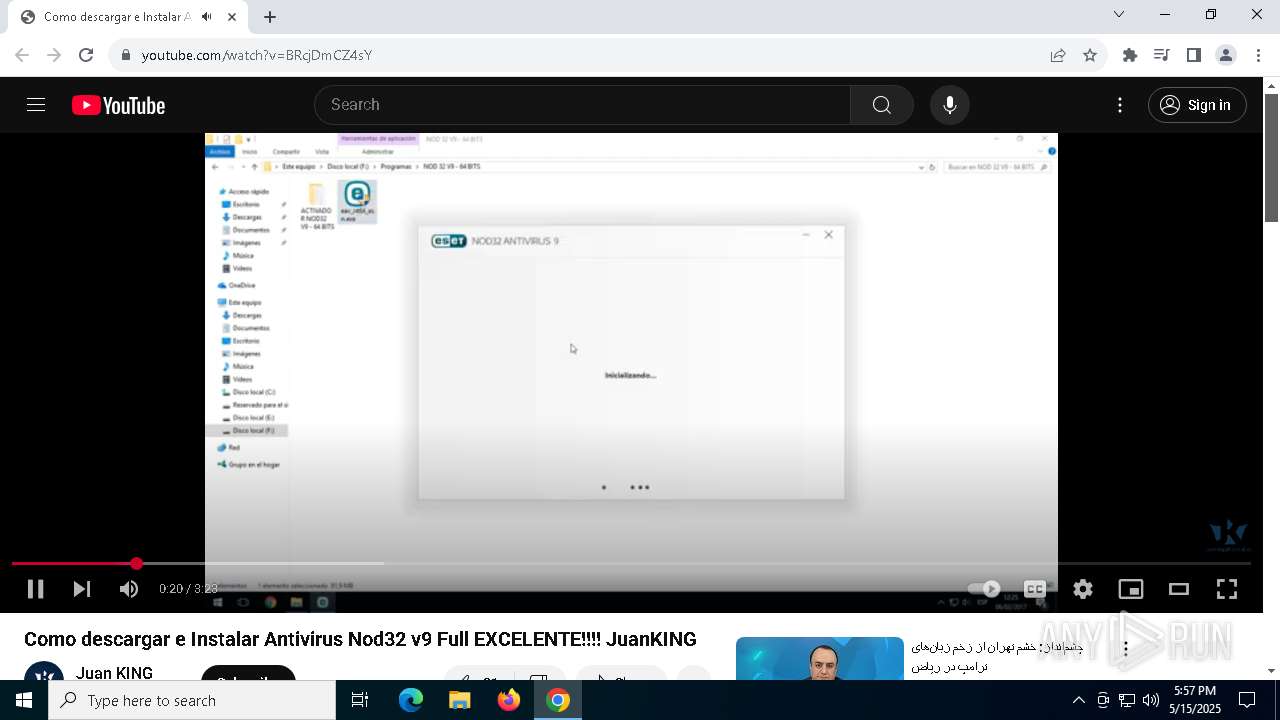Click the video title text Como descargar
1280x720 pixels.
(360, 639)
